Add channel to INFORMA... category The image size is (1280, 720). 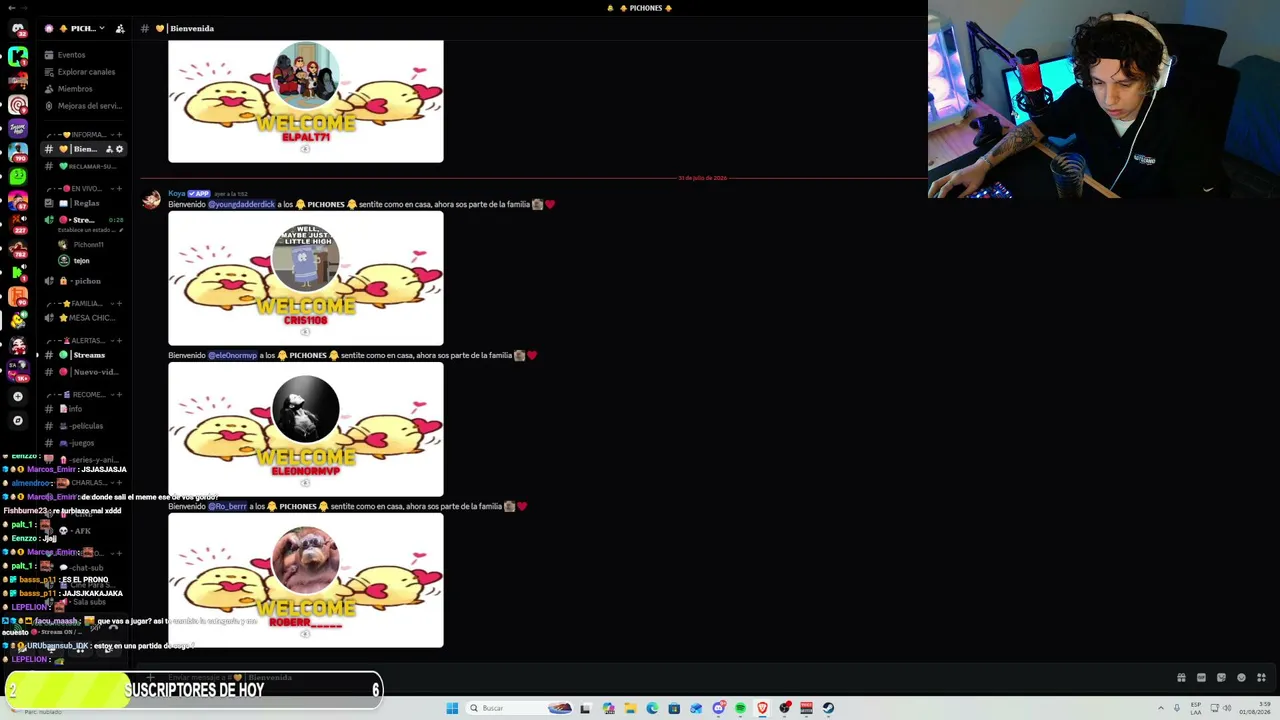pos(119,135)
